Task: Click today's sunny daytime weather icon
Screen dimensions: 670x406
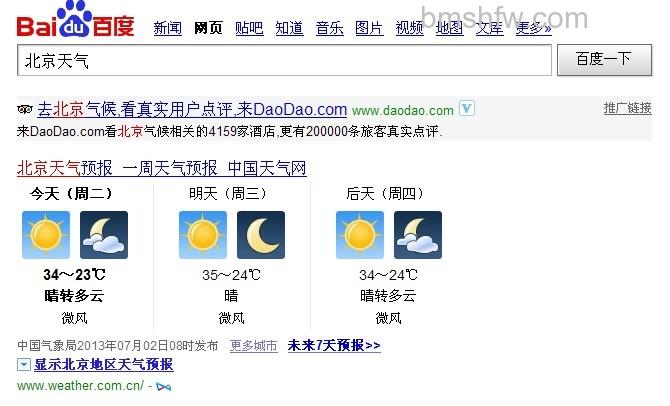Action: point(46,235)
